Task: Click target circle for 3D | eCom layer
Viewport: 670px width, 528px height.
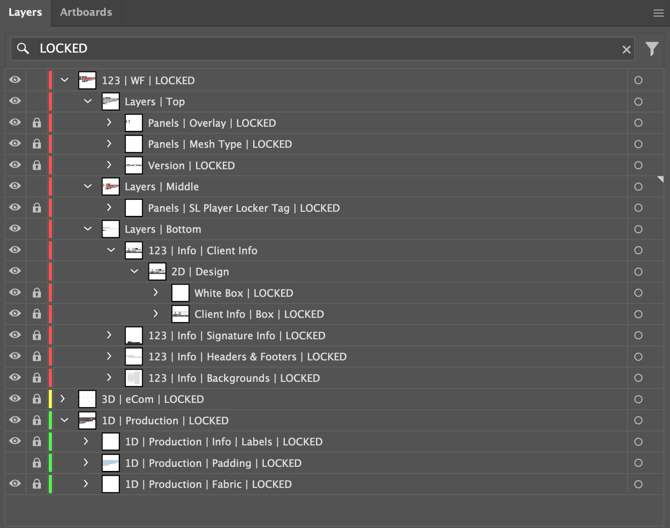Action: pos(638,399)
